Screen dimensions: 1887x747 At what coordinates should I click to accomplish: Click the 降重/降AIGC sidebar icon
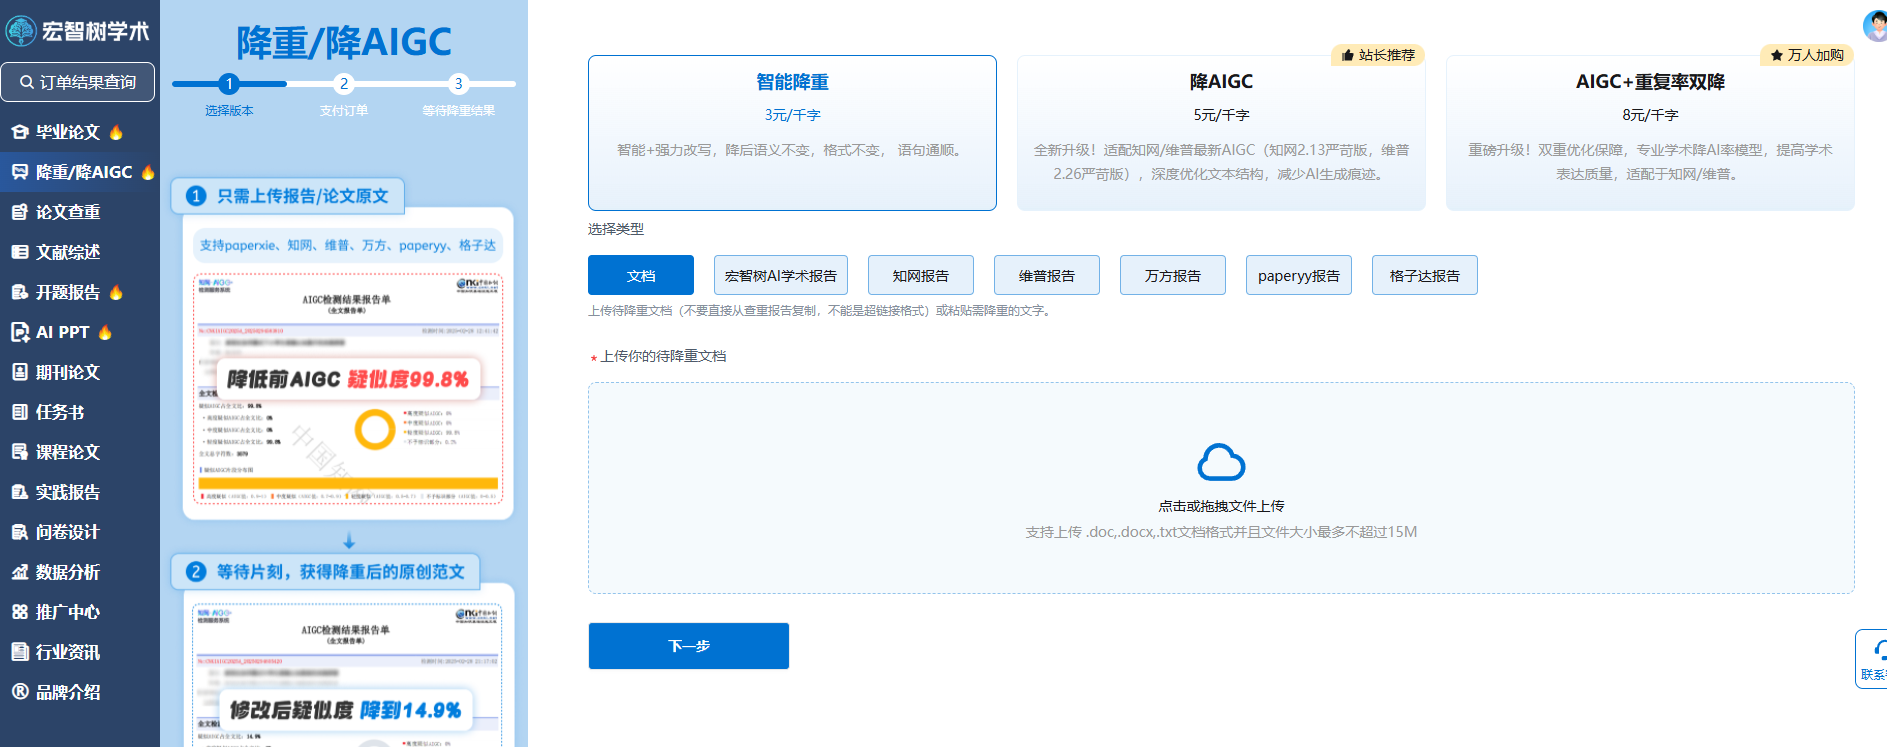click(x=20, y=172)
